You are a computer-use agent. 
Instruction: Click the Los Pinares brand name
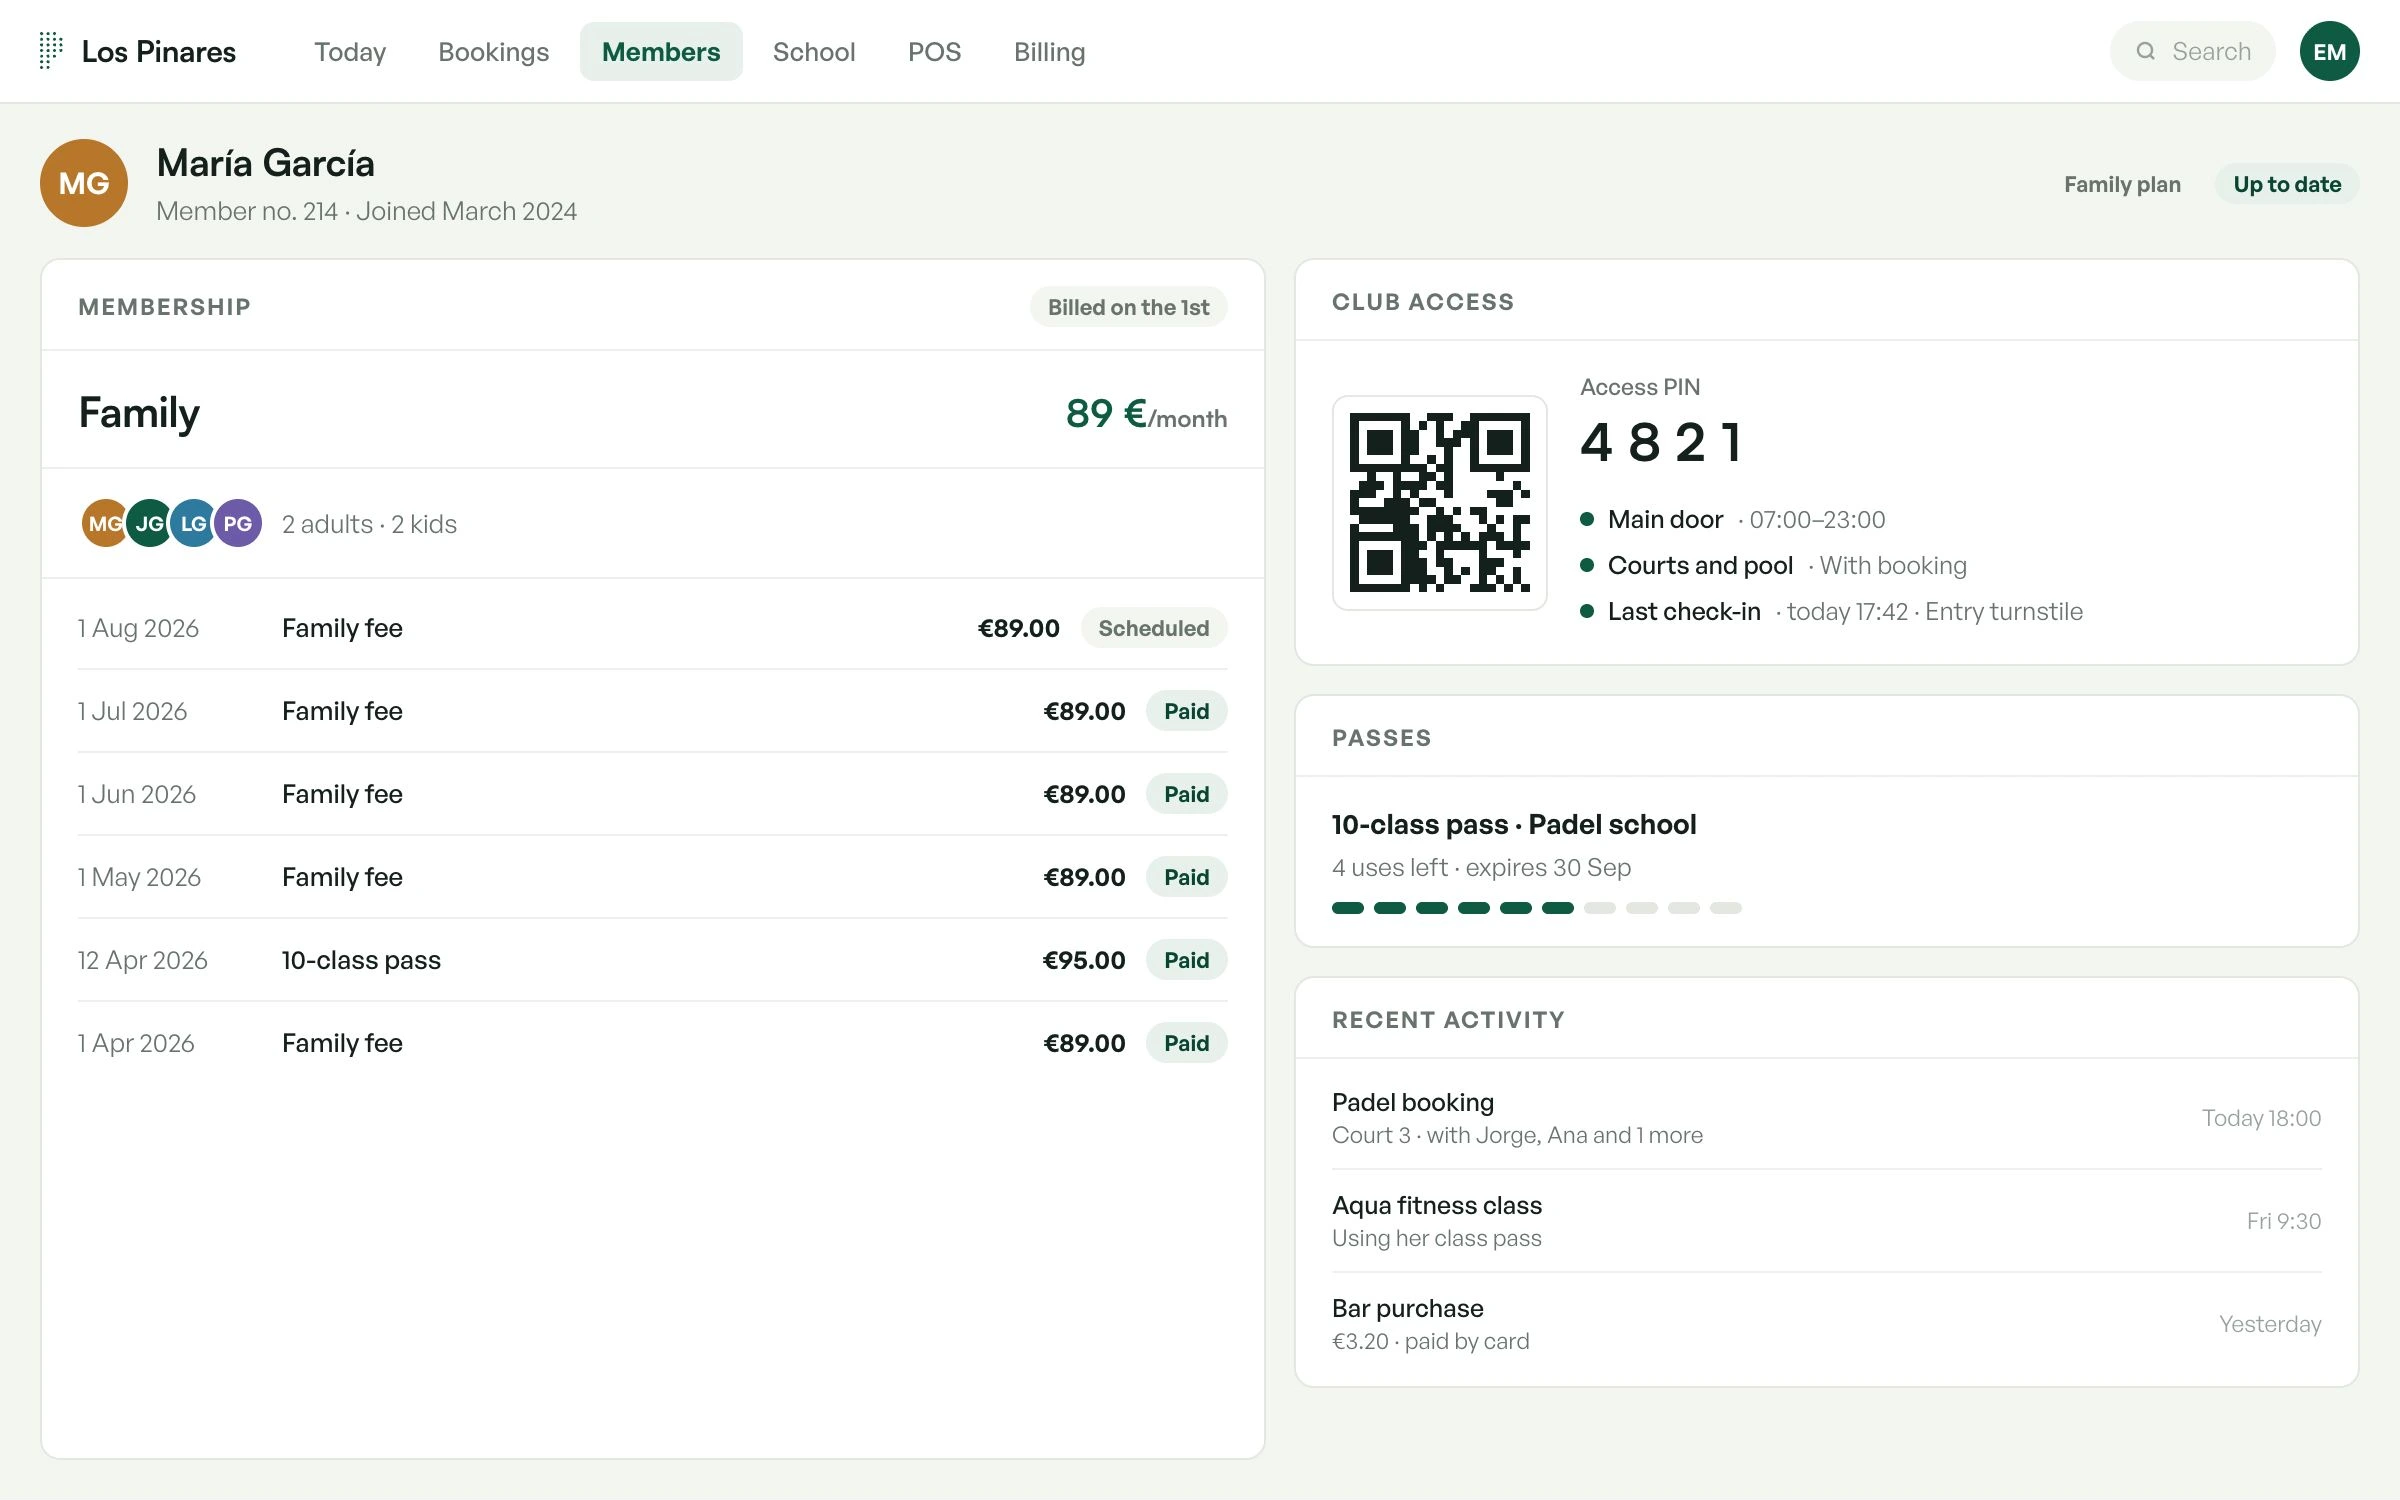[x=158, y=51]
